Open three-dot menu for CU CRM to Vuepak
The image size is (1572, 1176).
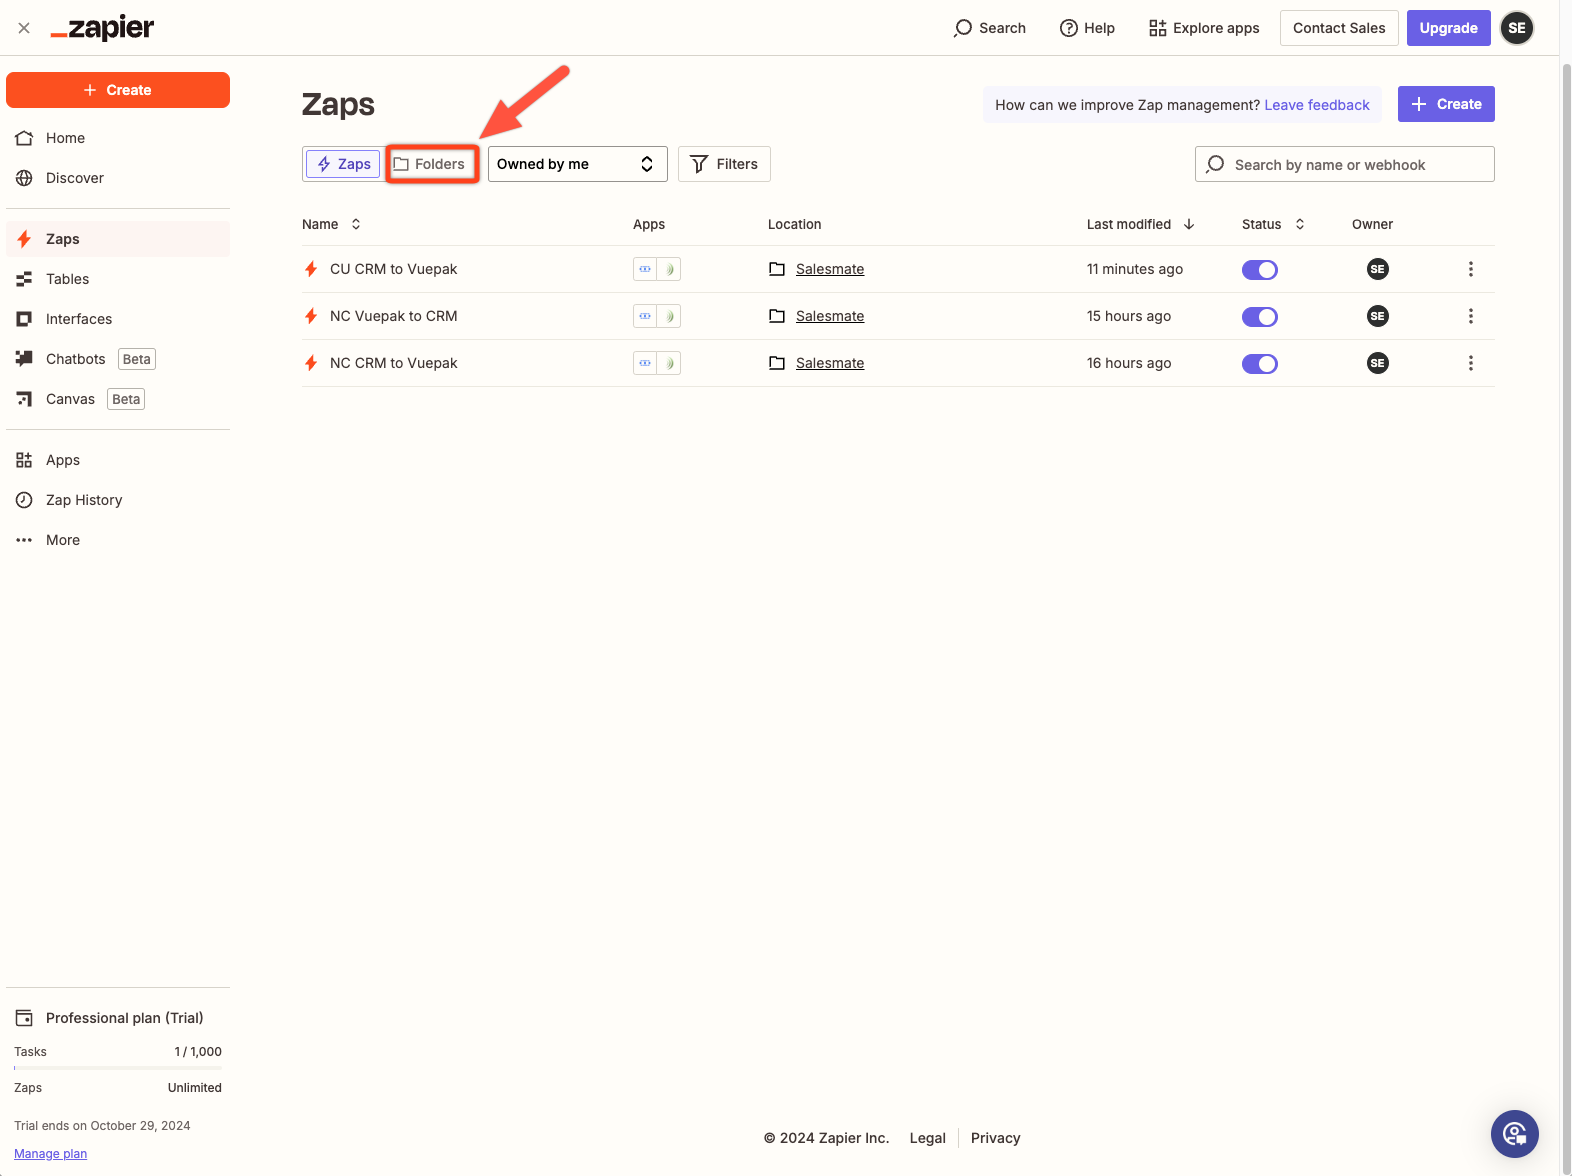(1470, 269)
